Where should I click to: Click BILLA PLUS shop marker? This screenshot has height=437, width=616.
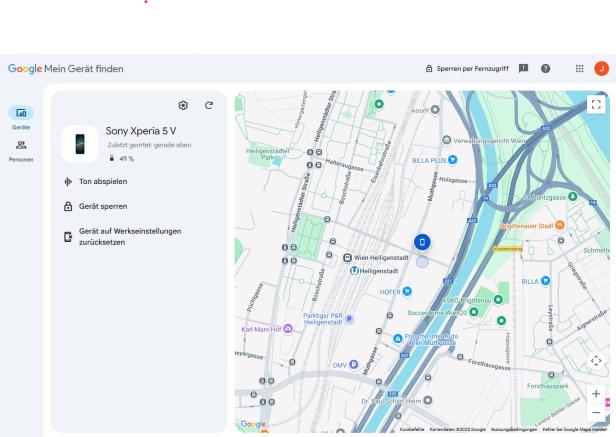pyautogui.click(x=453, y=160)
